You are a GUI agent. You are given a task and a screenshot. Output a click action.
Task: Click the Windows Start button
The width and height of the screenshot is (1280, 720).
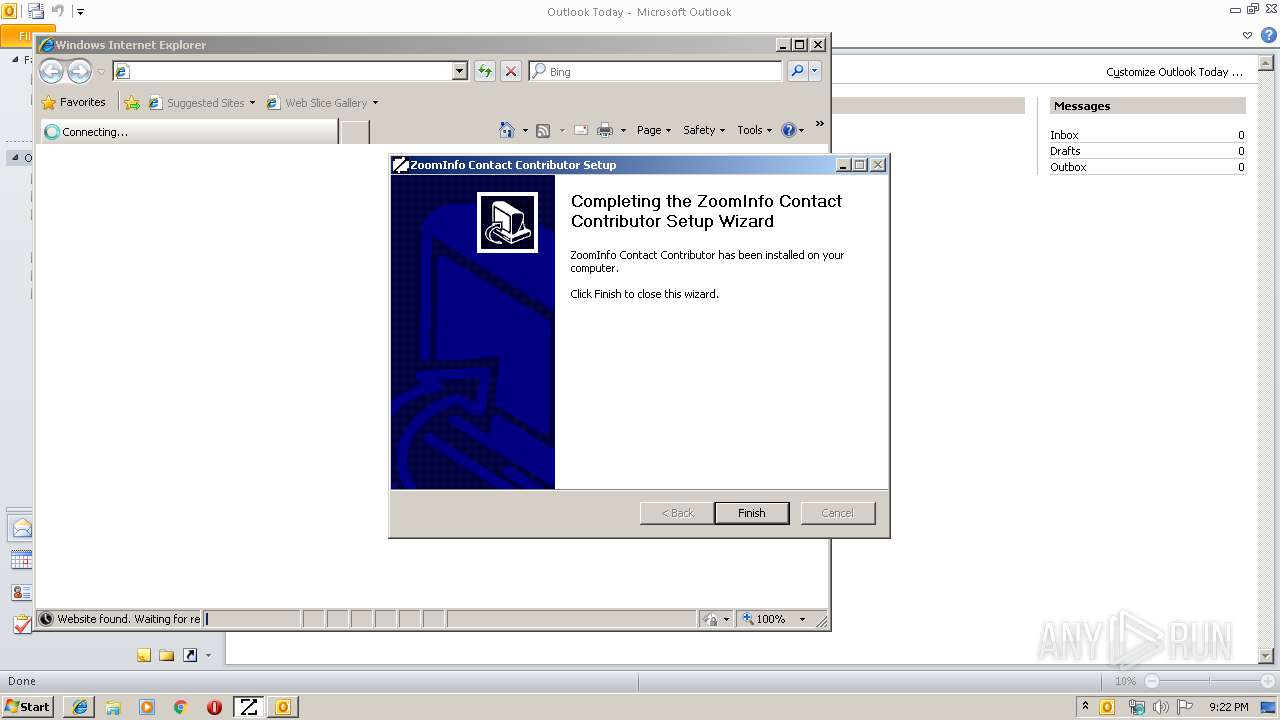(28, 706)
